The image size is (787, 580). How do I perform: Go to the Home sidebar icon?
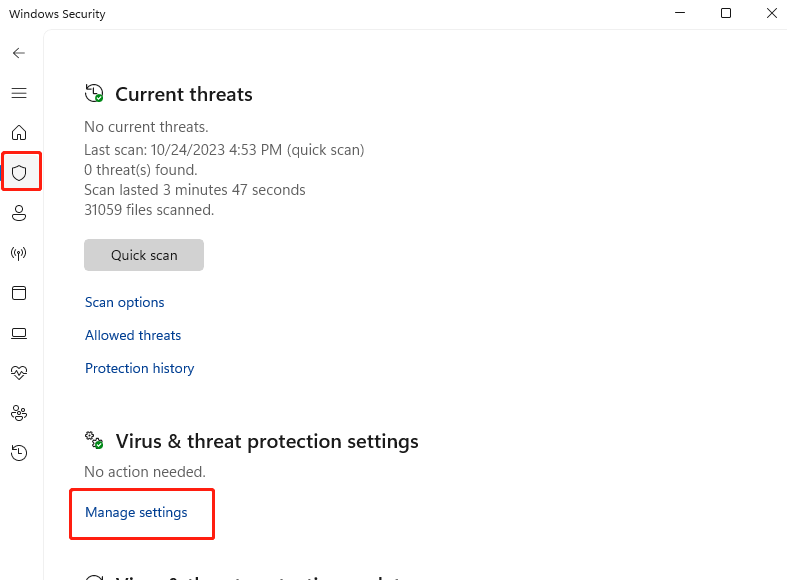coord(19,133)
